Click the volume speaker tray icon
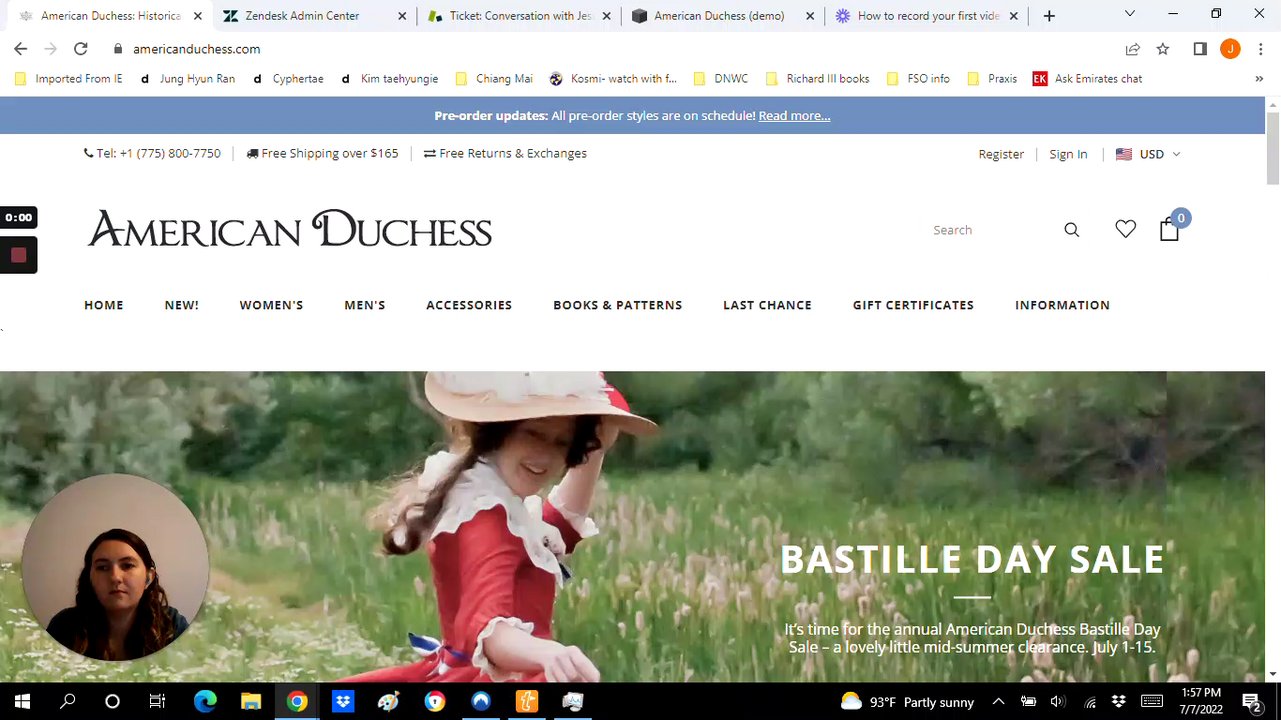1281x720 pixels. (1058, 702)
